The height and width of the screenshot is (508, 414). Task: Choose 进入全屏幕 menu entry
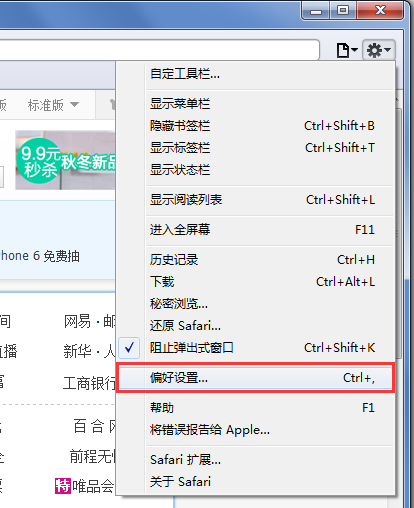[x=256, y=230]
